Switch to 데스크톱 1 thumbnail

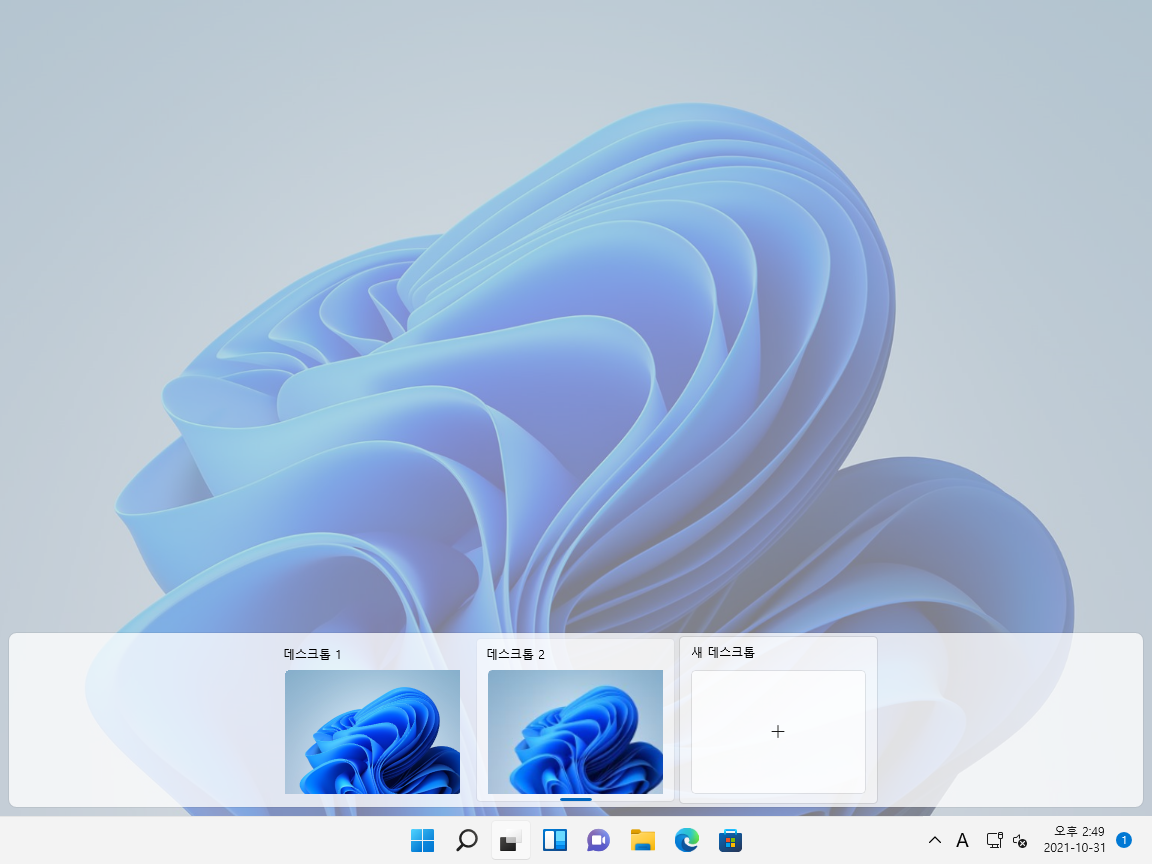(372, 732)
